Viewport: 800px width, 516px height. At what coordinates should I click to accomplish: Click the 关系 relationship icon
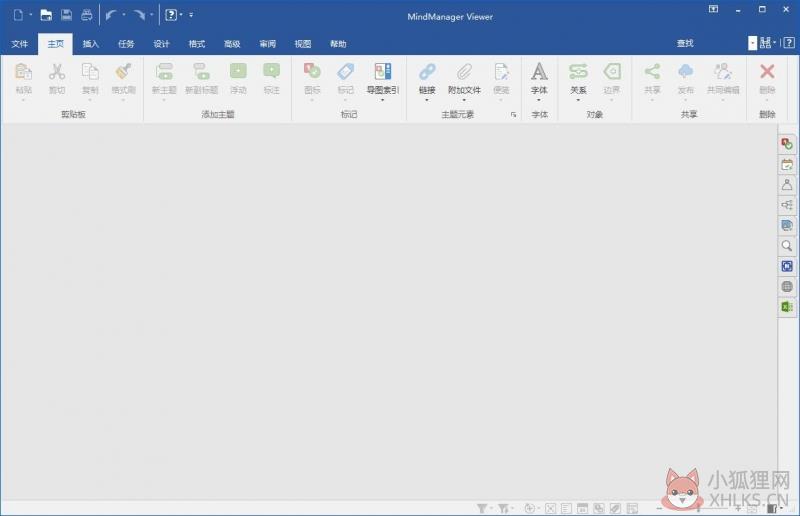tap(578, 71)
